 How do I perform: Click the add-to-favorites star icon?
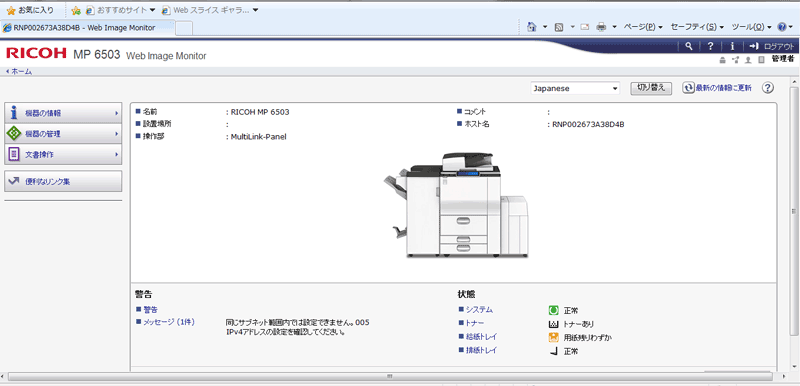pyautogui.click(x=76, y=10)
